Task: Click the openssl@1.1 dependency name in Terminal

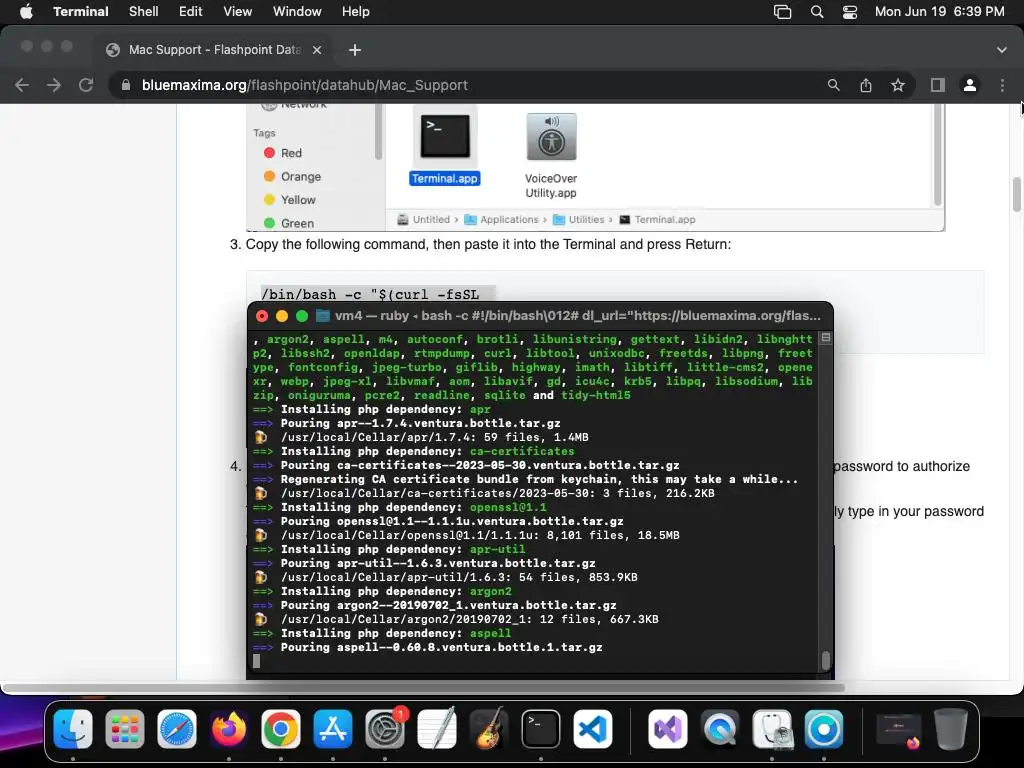Action: coord(508,507)
